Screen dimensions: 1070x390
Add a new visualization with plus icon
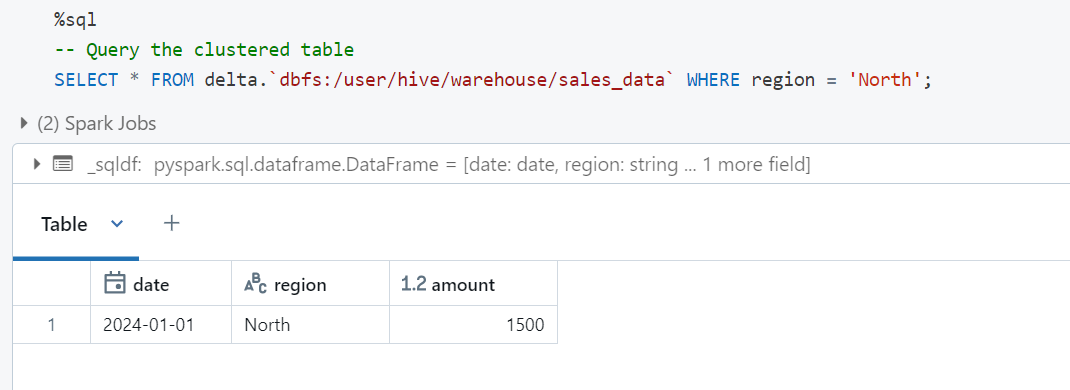point(172,223)
